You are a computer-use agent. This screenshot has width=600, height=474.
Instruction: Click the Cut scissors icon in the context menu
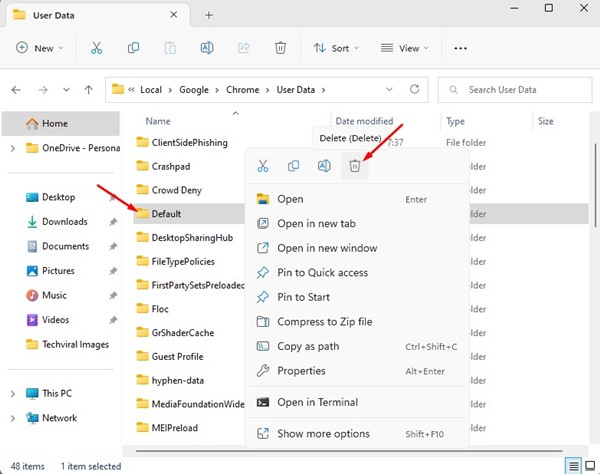(263, 166)
